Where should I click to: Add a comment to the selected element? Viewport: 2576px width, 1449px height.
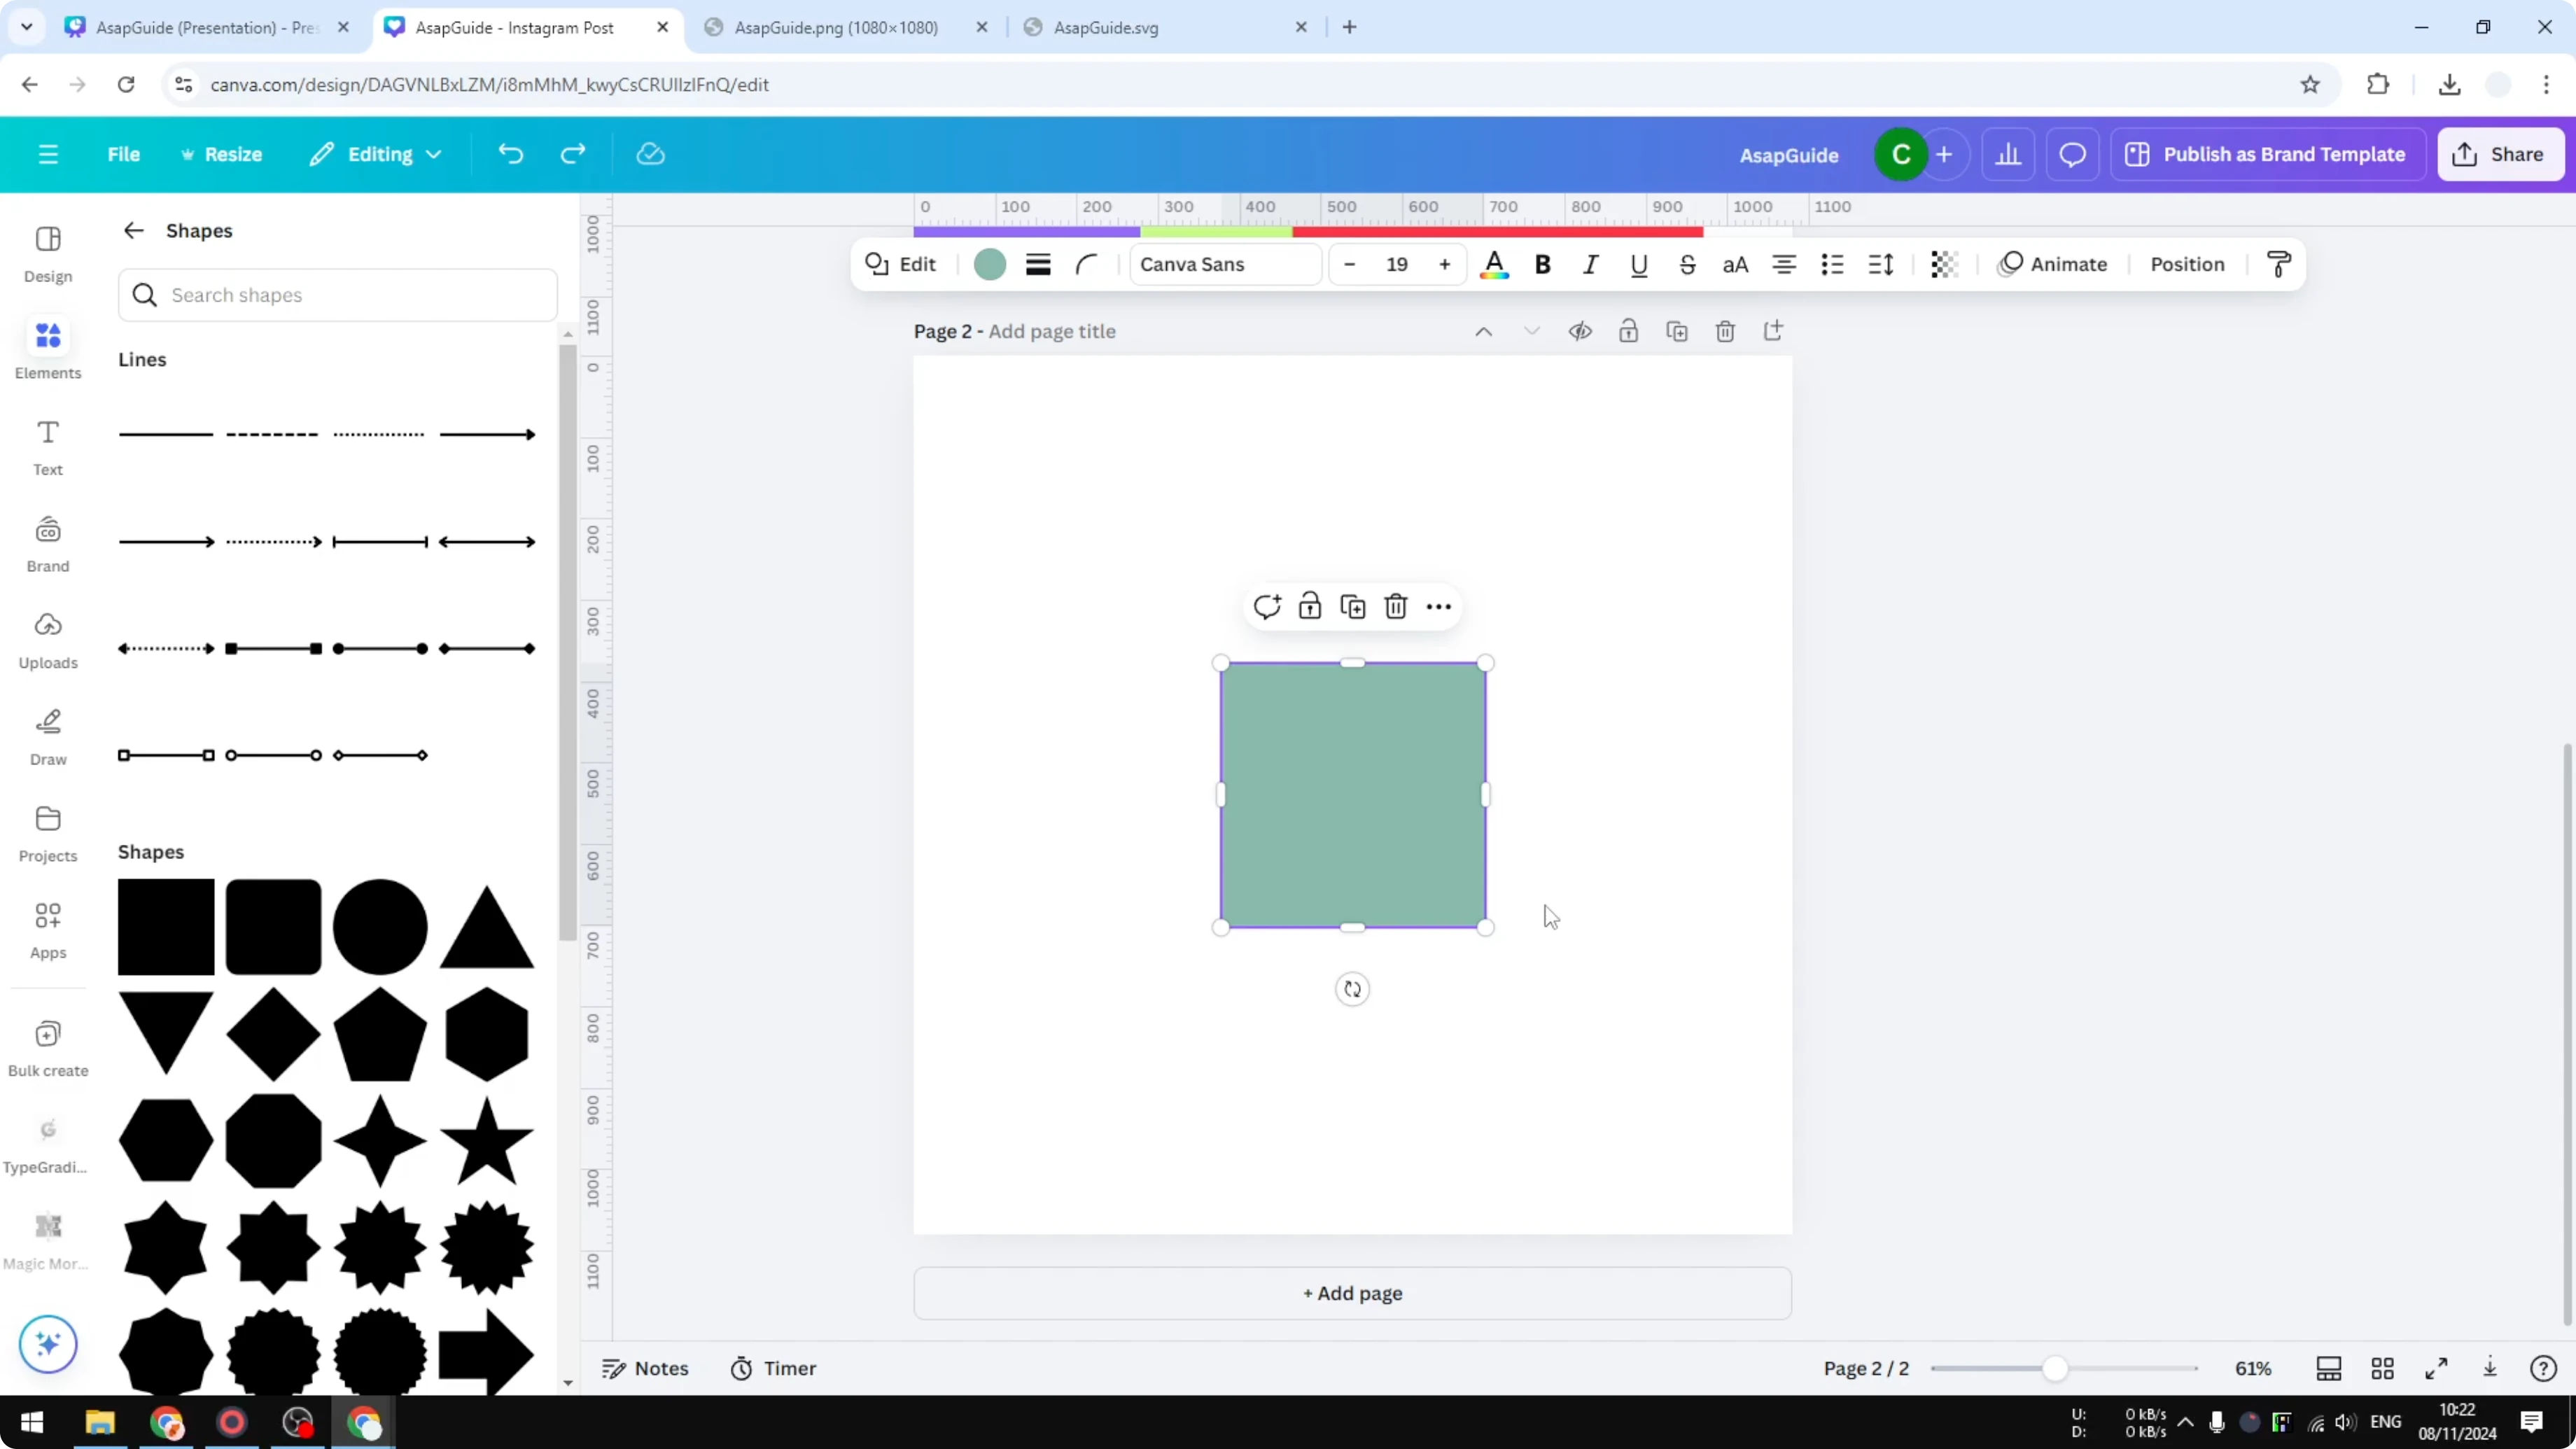[x=1267, y=606]
